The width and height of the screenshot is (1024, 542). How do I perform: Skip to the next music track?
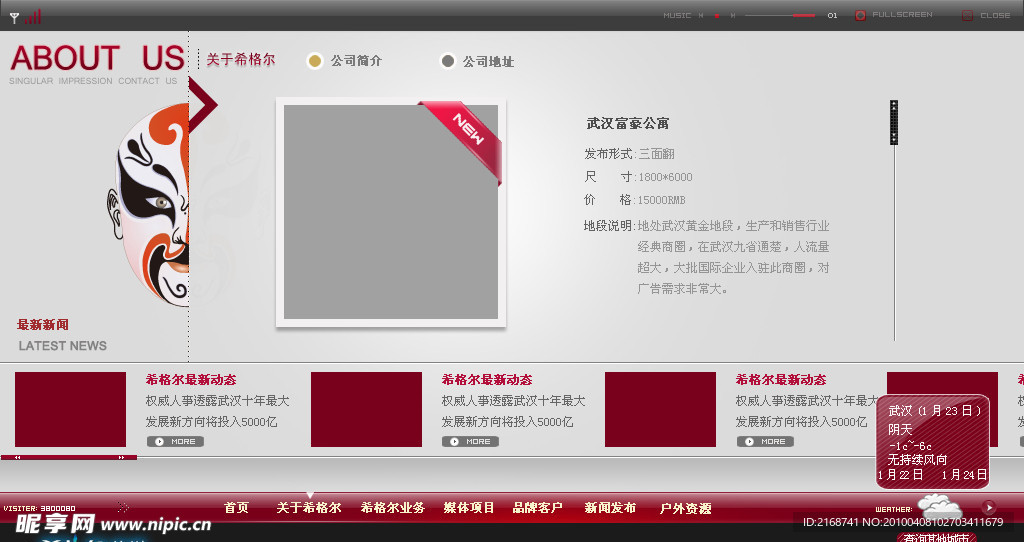point(733,15)
